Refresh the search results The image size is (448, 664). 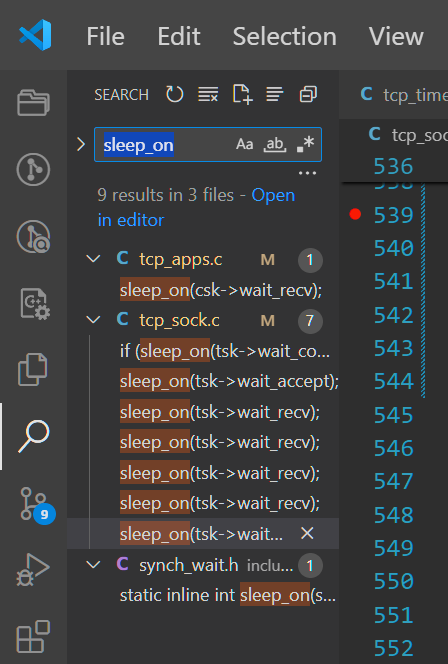174,94
